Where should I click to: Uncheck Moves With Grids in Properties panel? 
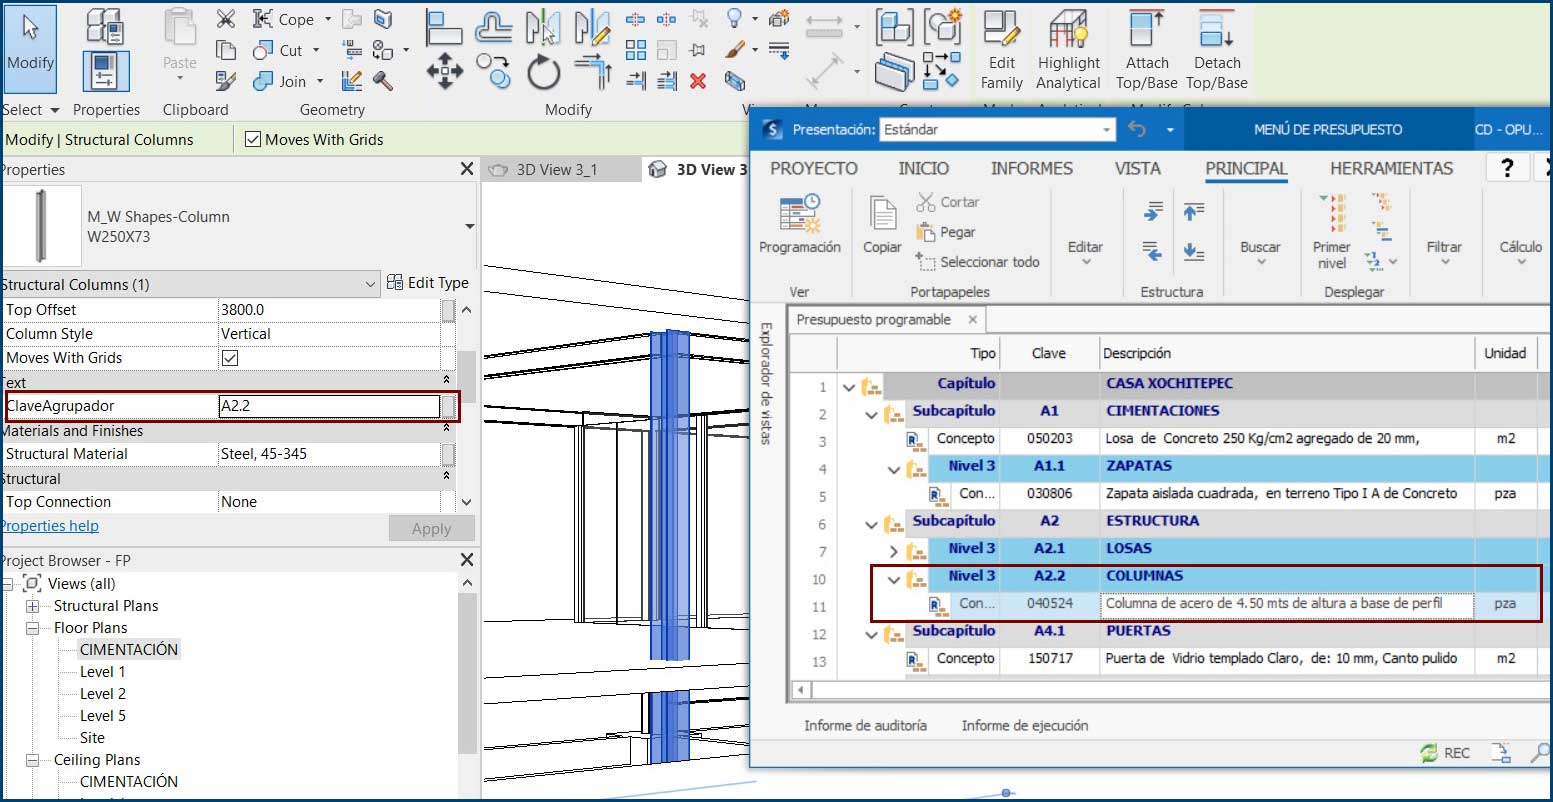(x=230, y=358)
